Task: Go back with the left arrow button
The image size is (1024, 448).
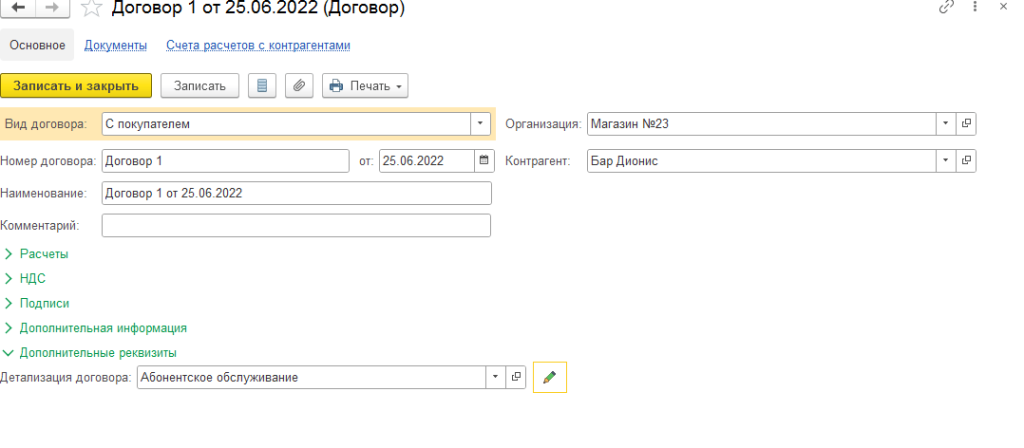Action: [x=20, y=8]
